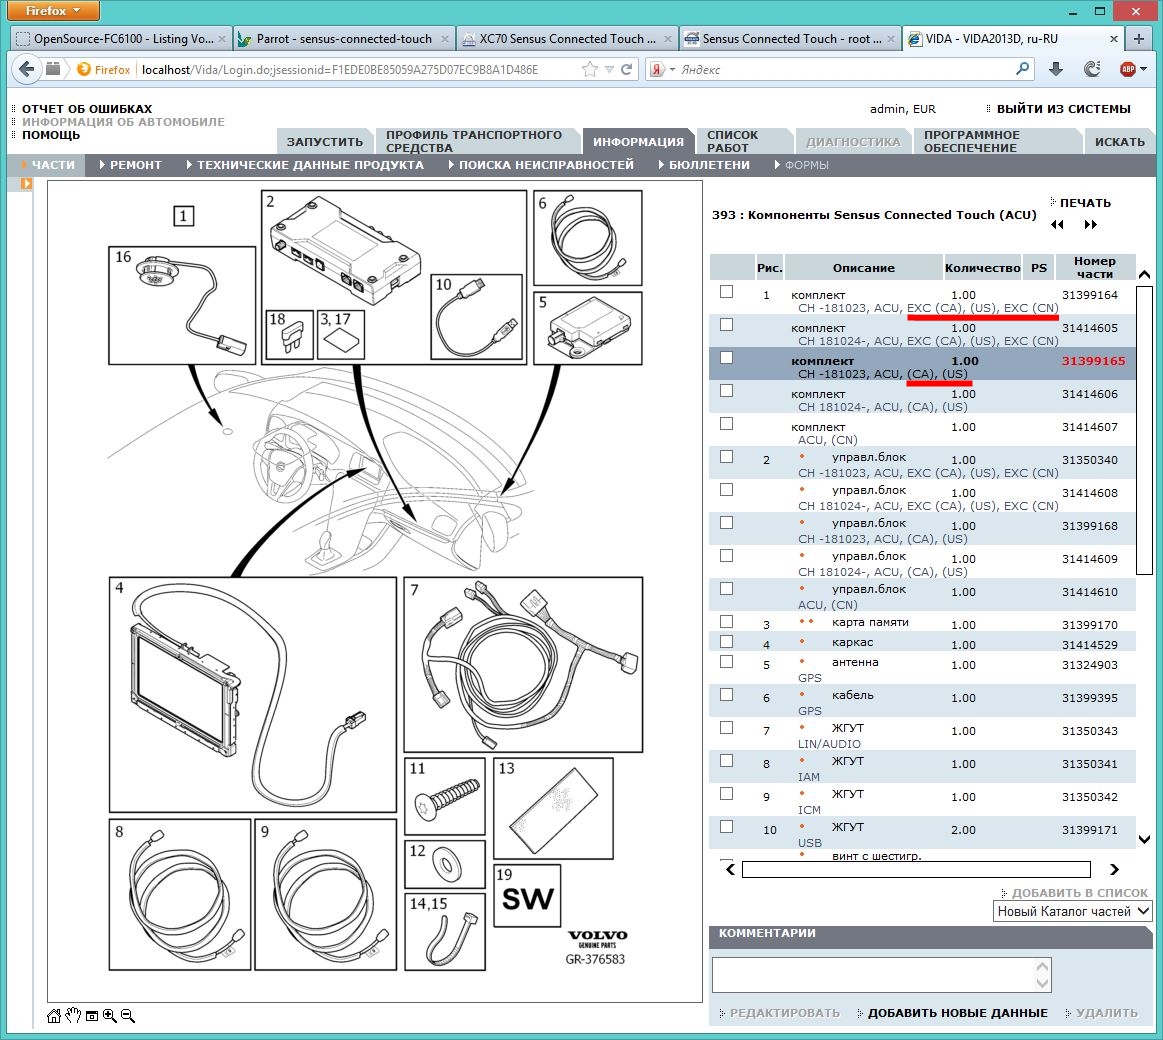Click the horizontal scrollbar track under parts list
The height and width of the screenshot is (1040, 1163).
(x=916, y=869)
